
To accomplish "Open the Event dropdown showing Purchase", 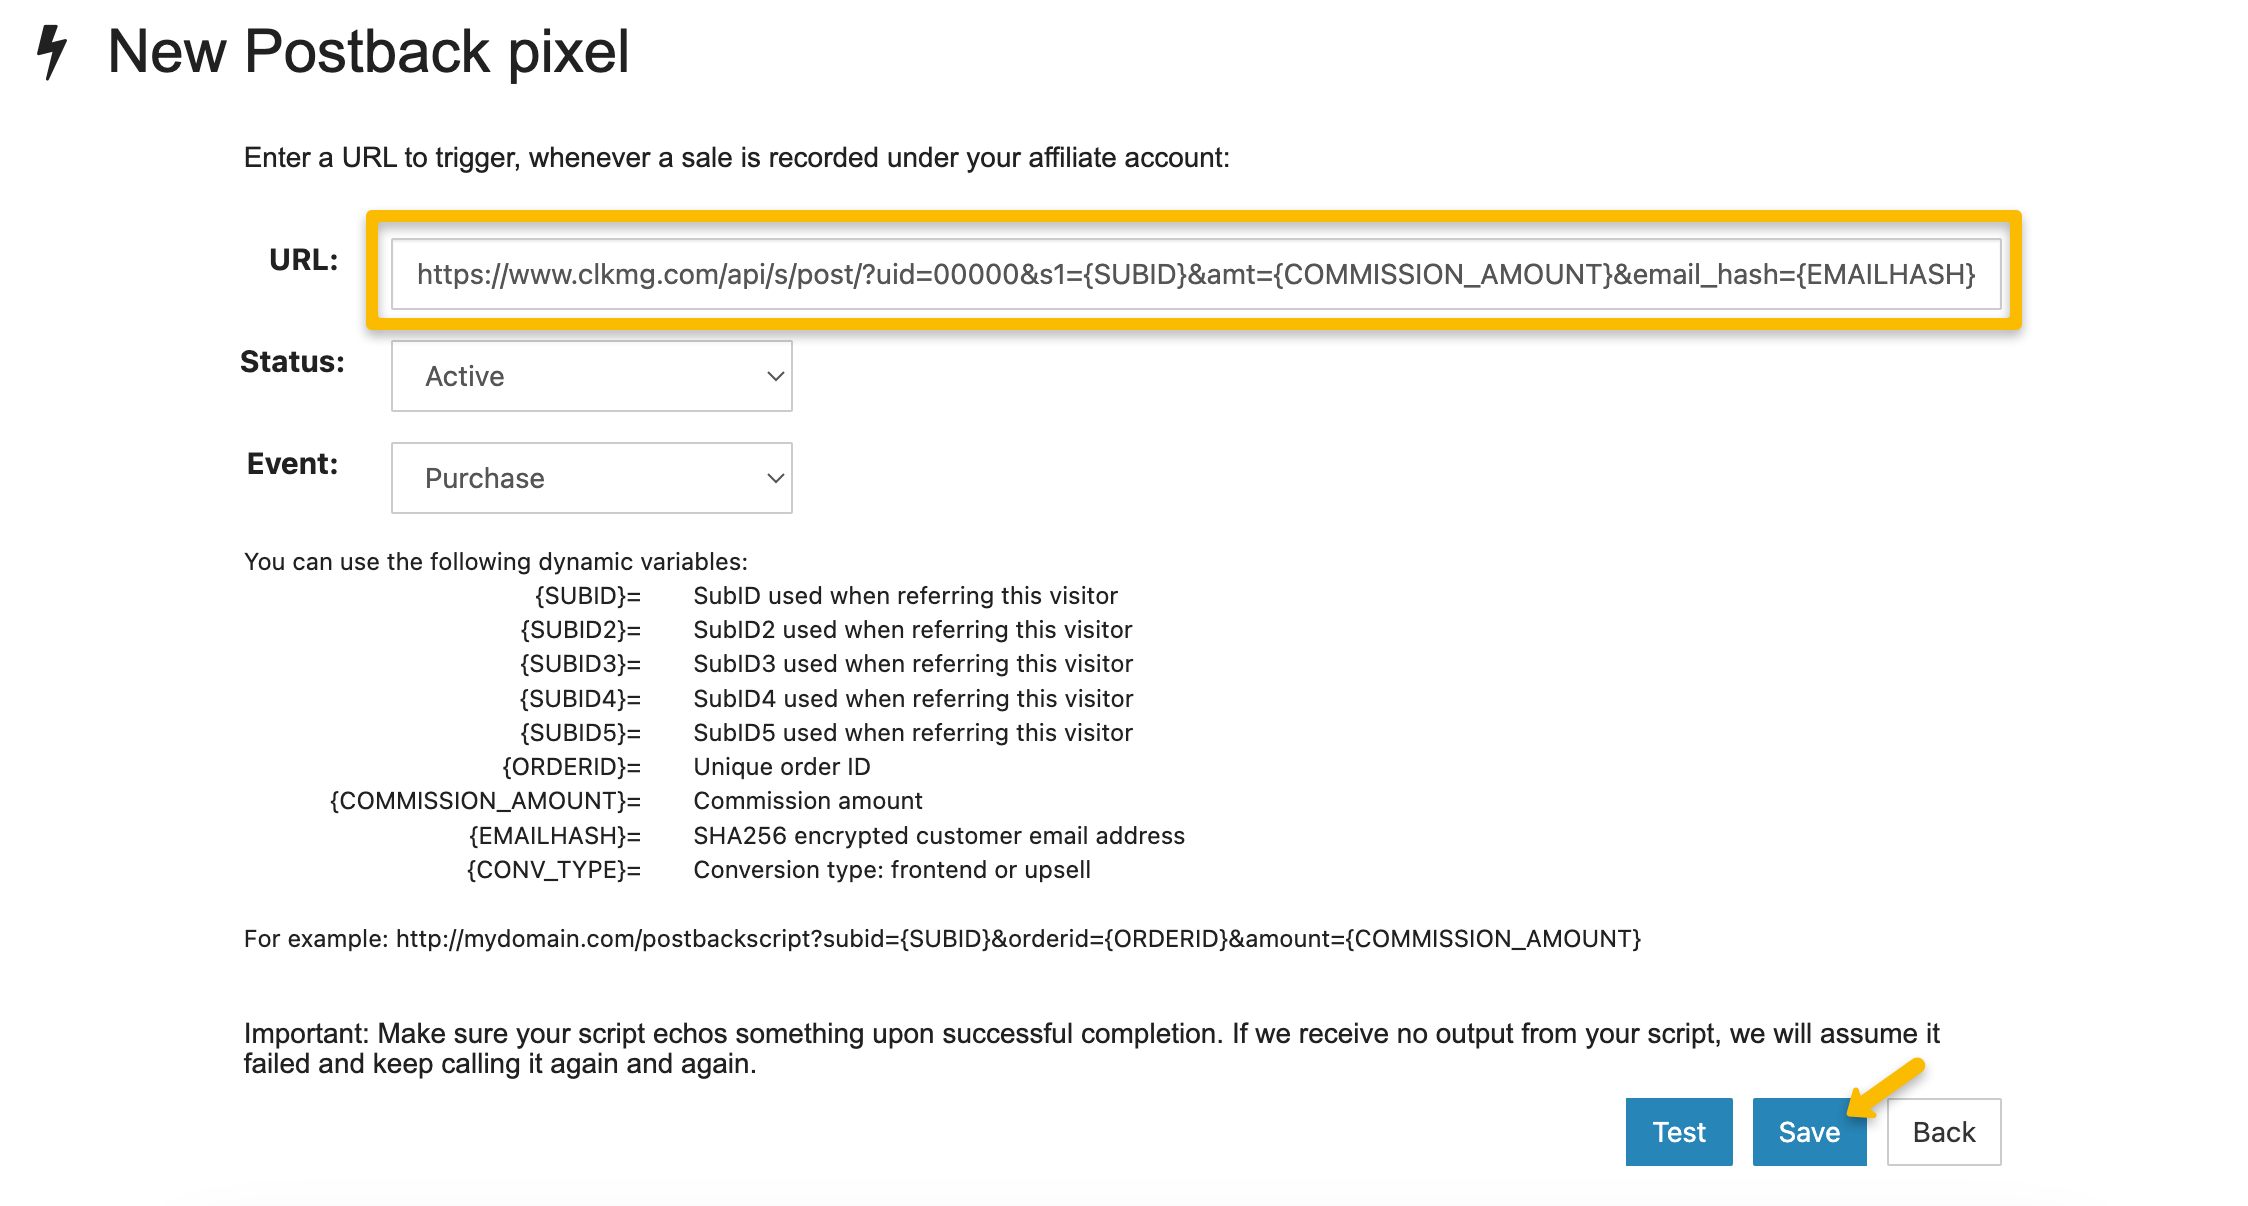I will click(x=591, y=478).
